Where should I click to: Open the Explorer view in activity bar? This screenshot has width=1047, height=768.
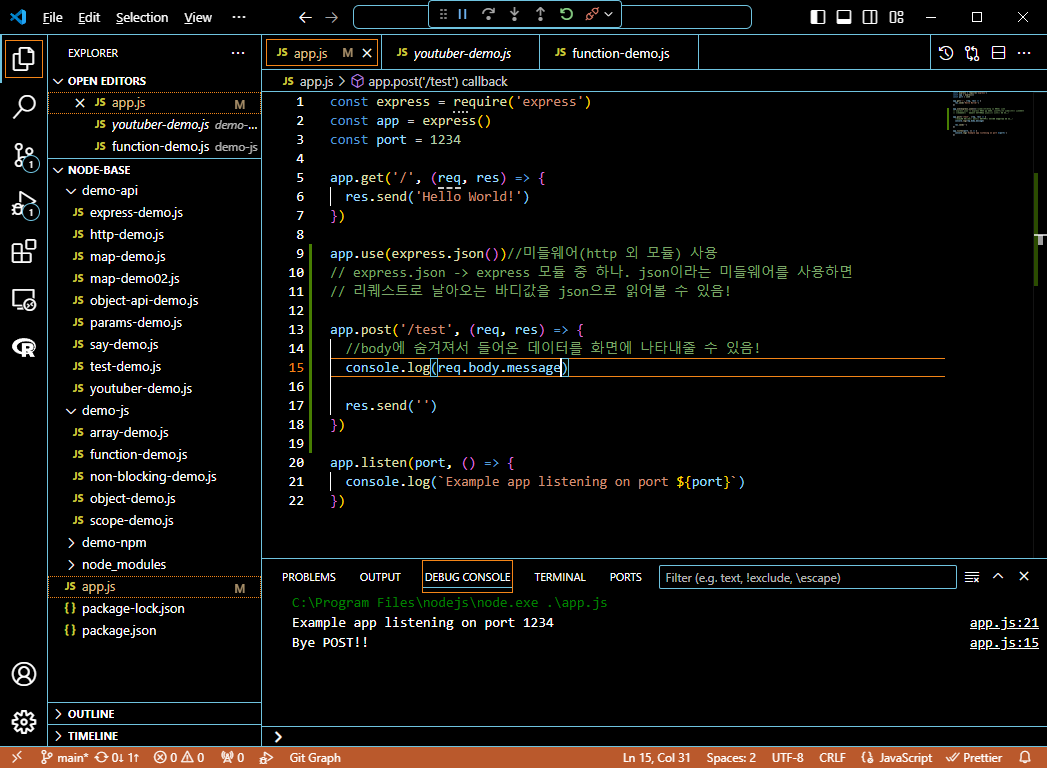[24, 59]
